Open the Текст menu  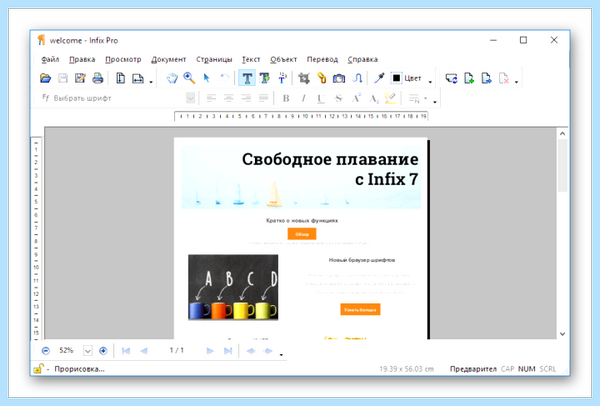pos(251,59)
